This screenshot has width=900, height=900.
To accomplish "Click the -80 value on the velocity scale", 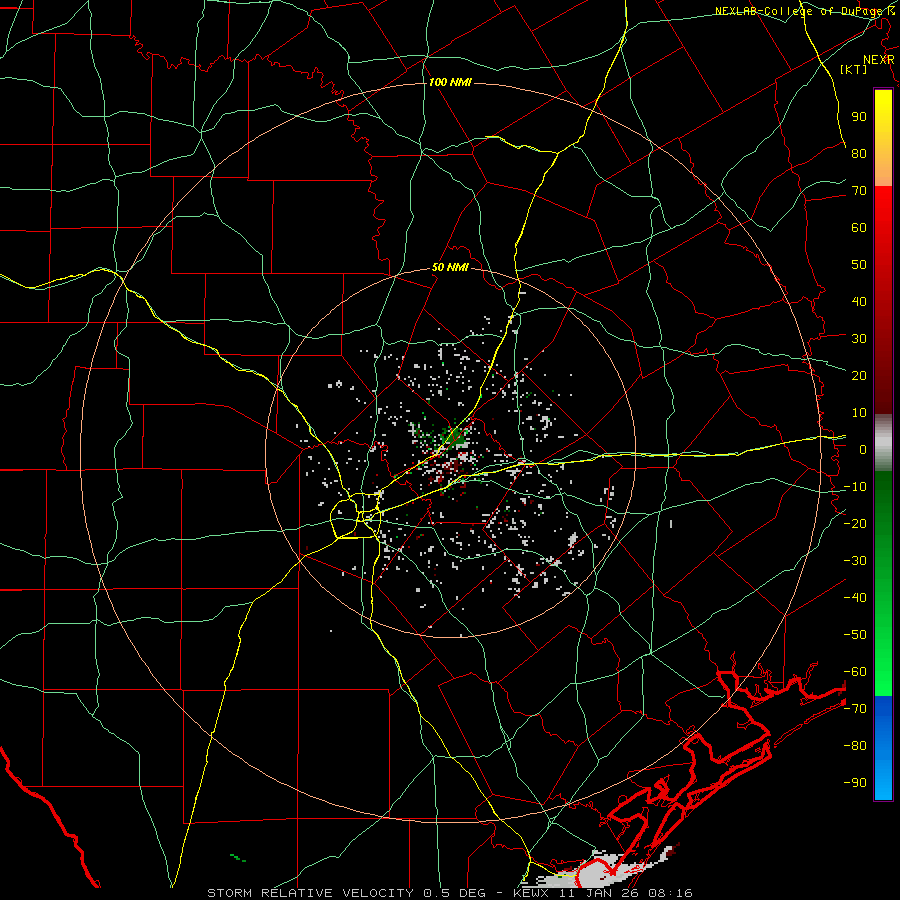I will (x=855, y=746).
